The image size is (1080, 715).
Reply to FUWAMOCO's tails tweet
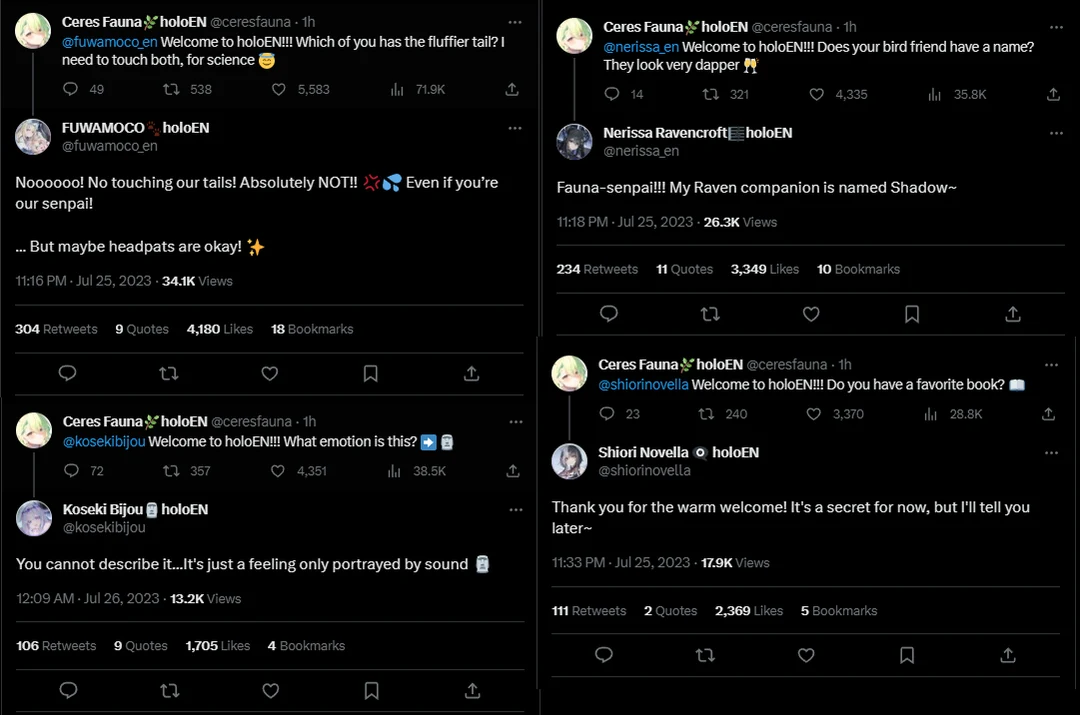(x=67, y=373)
